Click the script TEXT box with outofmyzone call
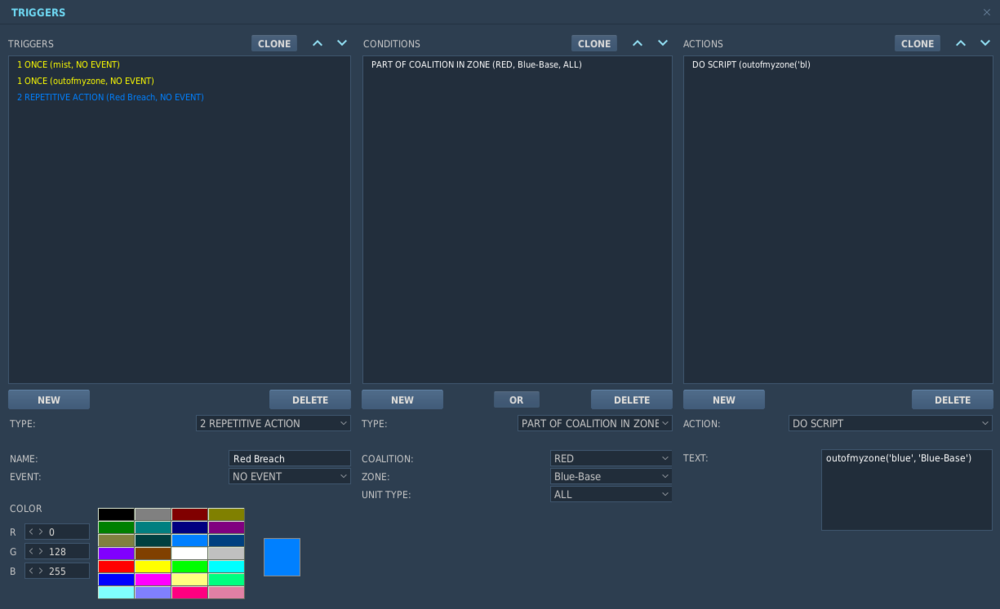Screen dimensions: 1000x609 pos(907,490)
